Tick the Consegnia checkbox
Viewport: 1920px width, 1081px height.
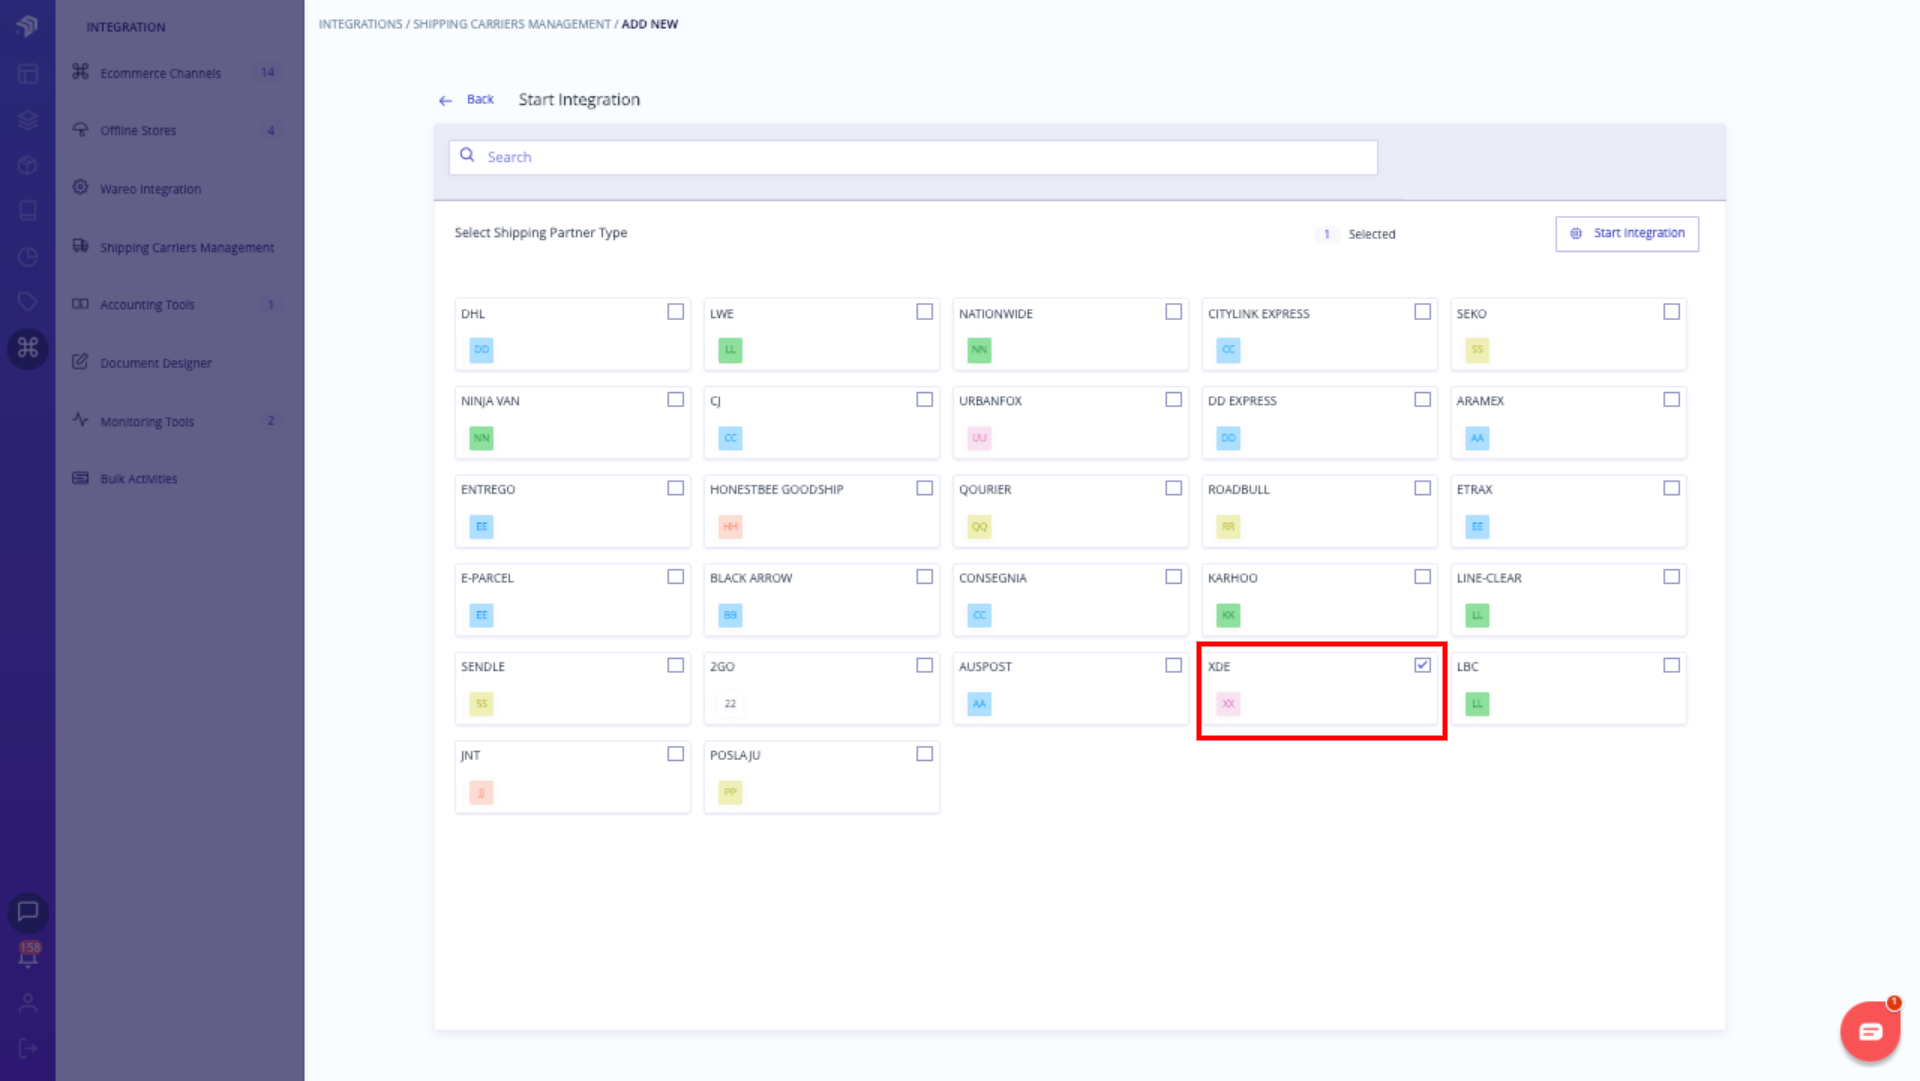pyautogui.click(x=1174, y=577)
